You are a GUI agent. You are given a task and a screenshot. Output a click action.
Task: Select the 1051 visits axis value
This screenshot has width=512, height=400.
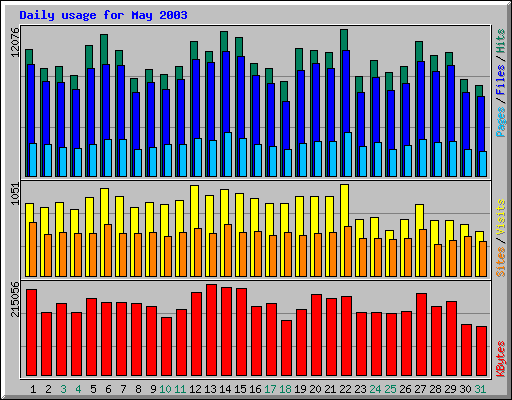tap(15, 194)
